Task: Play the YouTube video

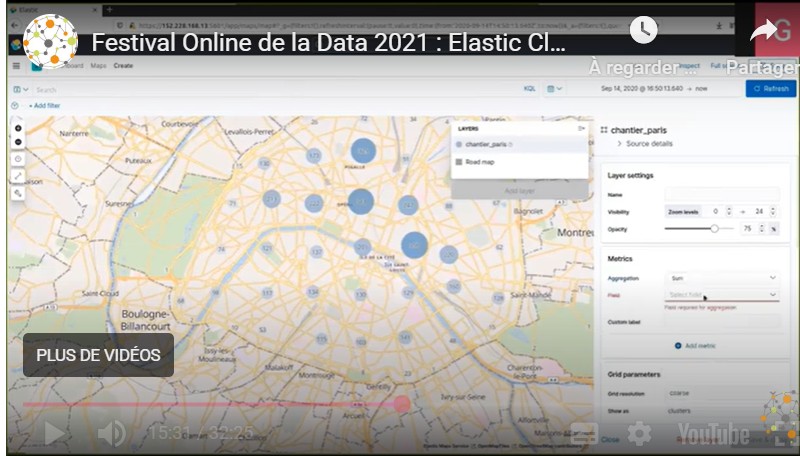Action: click(54, 433)
